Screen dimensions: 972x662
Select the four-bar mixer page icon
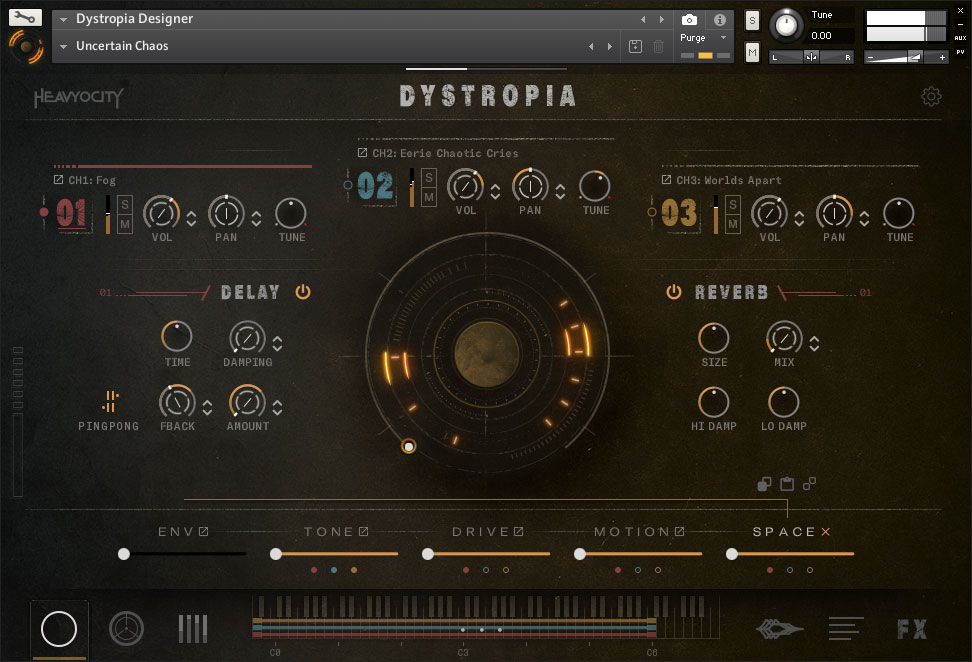[x=193, y=629]
